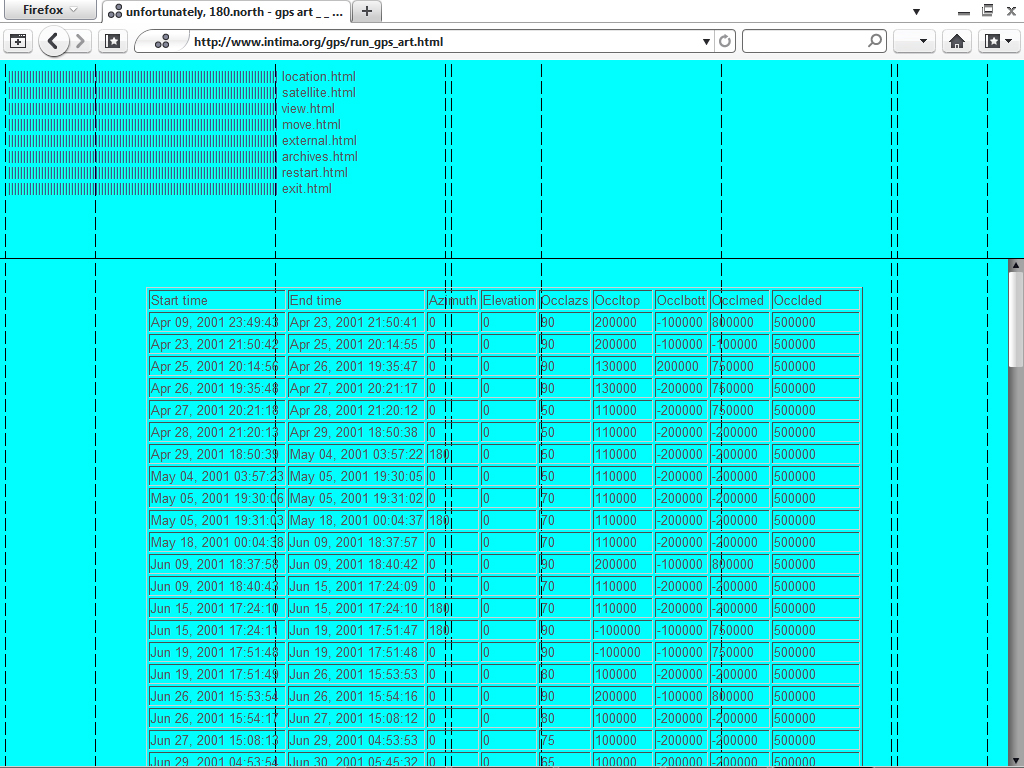The width and height of the screenshot is (1024, 768).
Task: Open the list all tabs dropdown
Action: pos(916,11)
